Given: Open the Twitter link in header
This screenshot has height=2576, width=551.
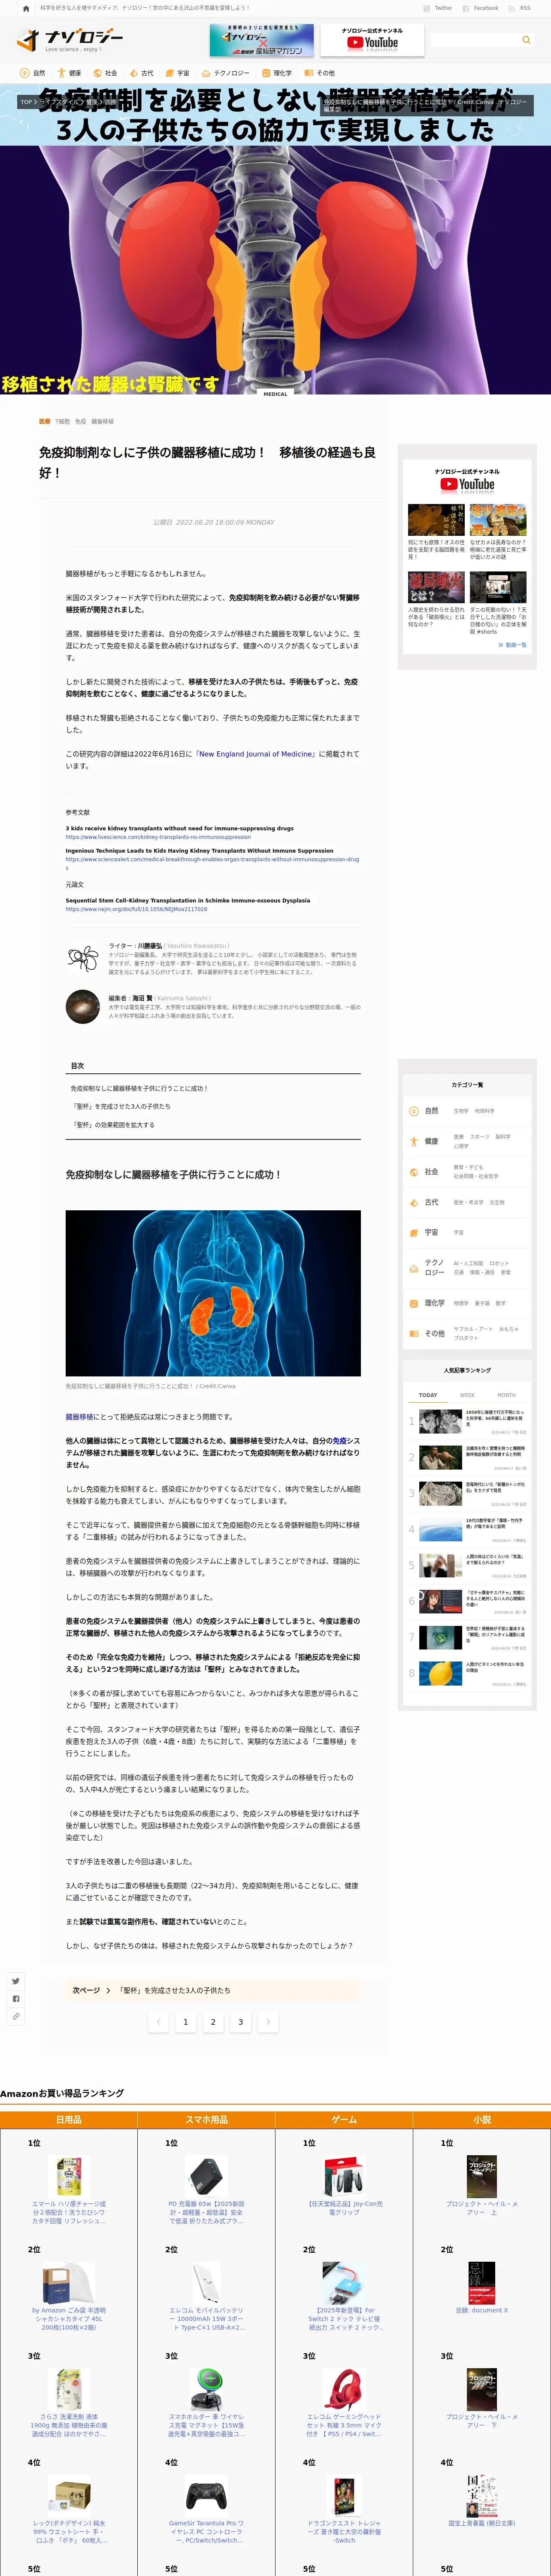Looking at the screenshot, I should 438,8.
